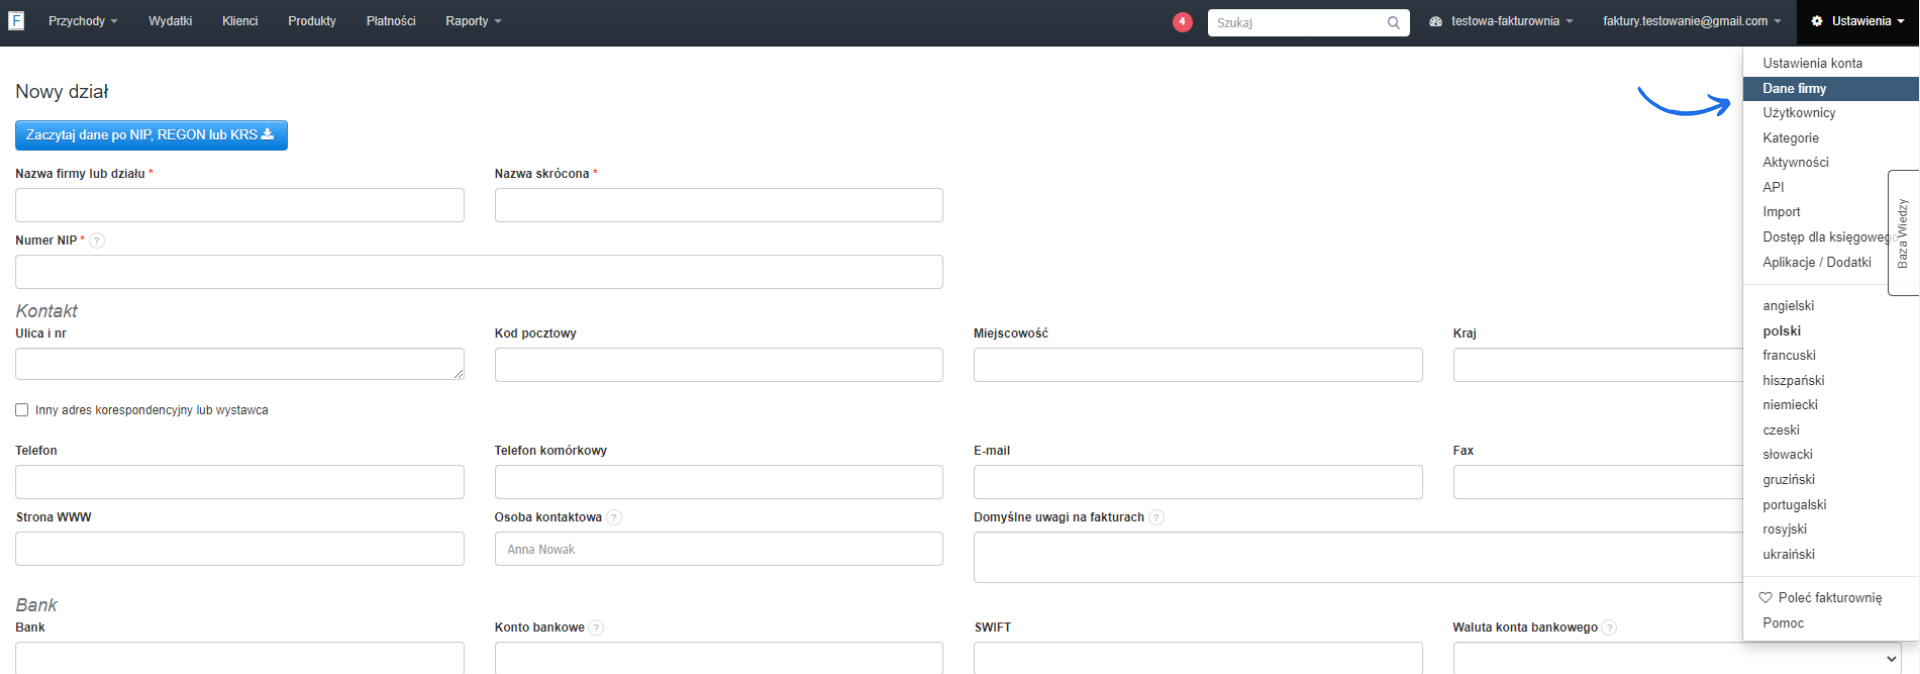Select Aplikacje / Dodatki menu entry
The height and width of the screenshot is (674, 1920).
pos(1817,262)
